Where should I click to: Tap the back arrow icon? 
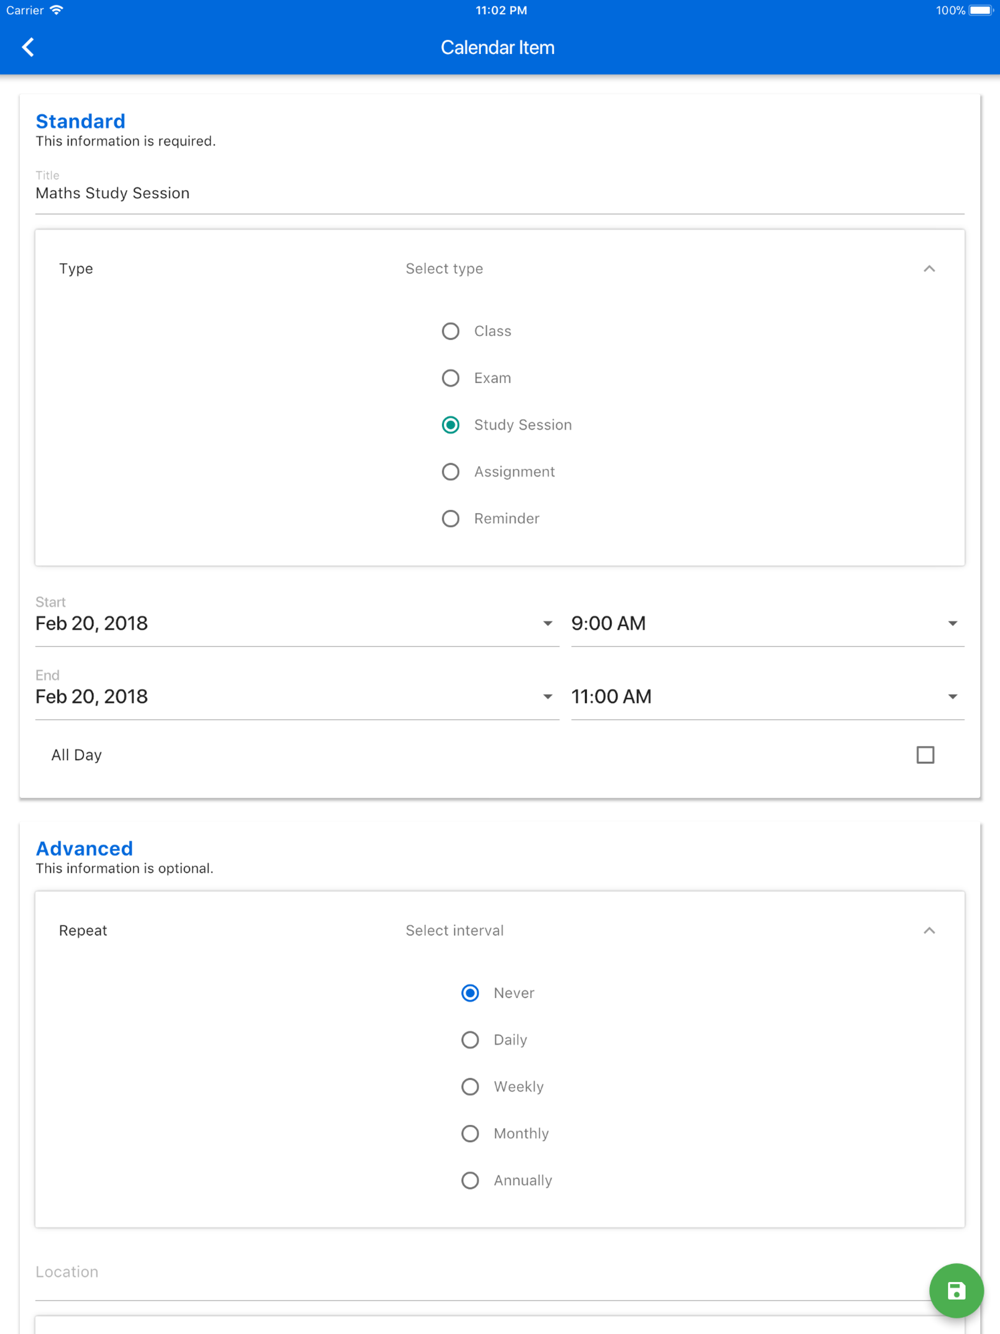pos(28,47)
